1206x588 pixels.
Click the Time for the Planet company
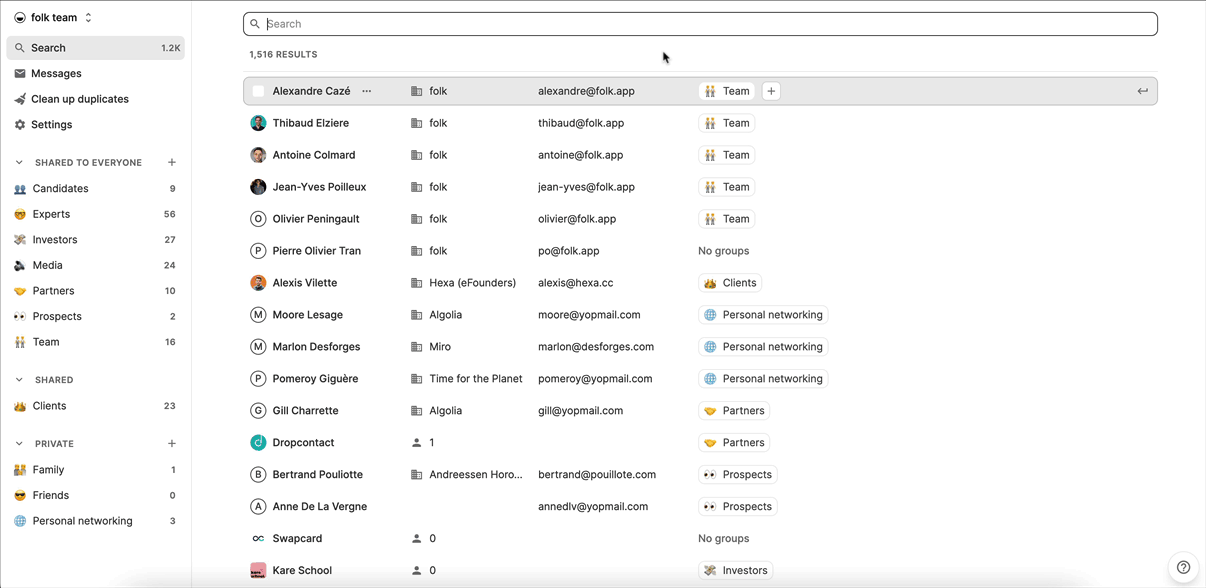[476, 379]
